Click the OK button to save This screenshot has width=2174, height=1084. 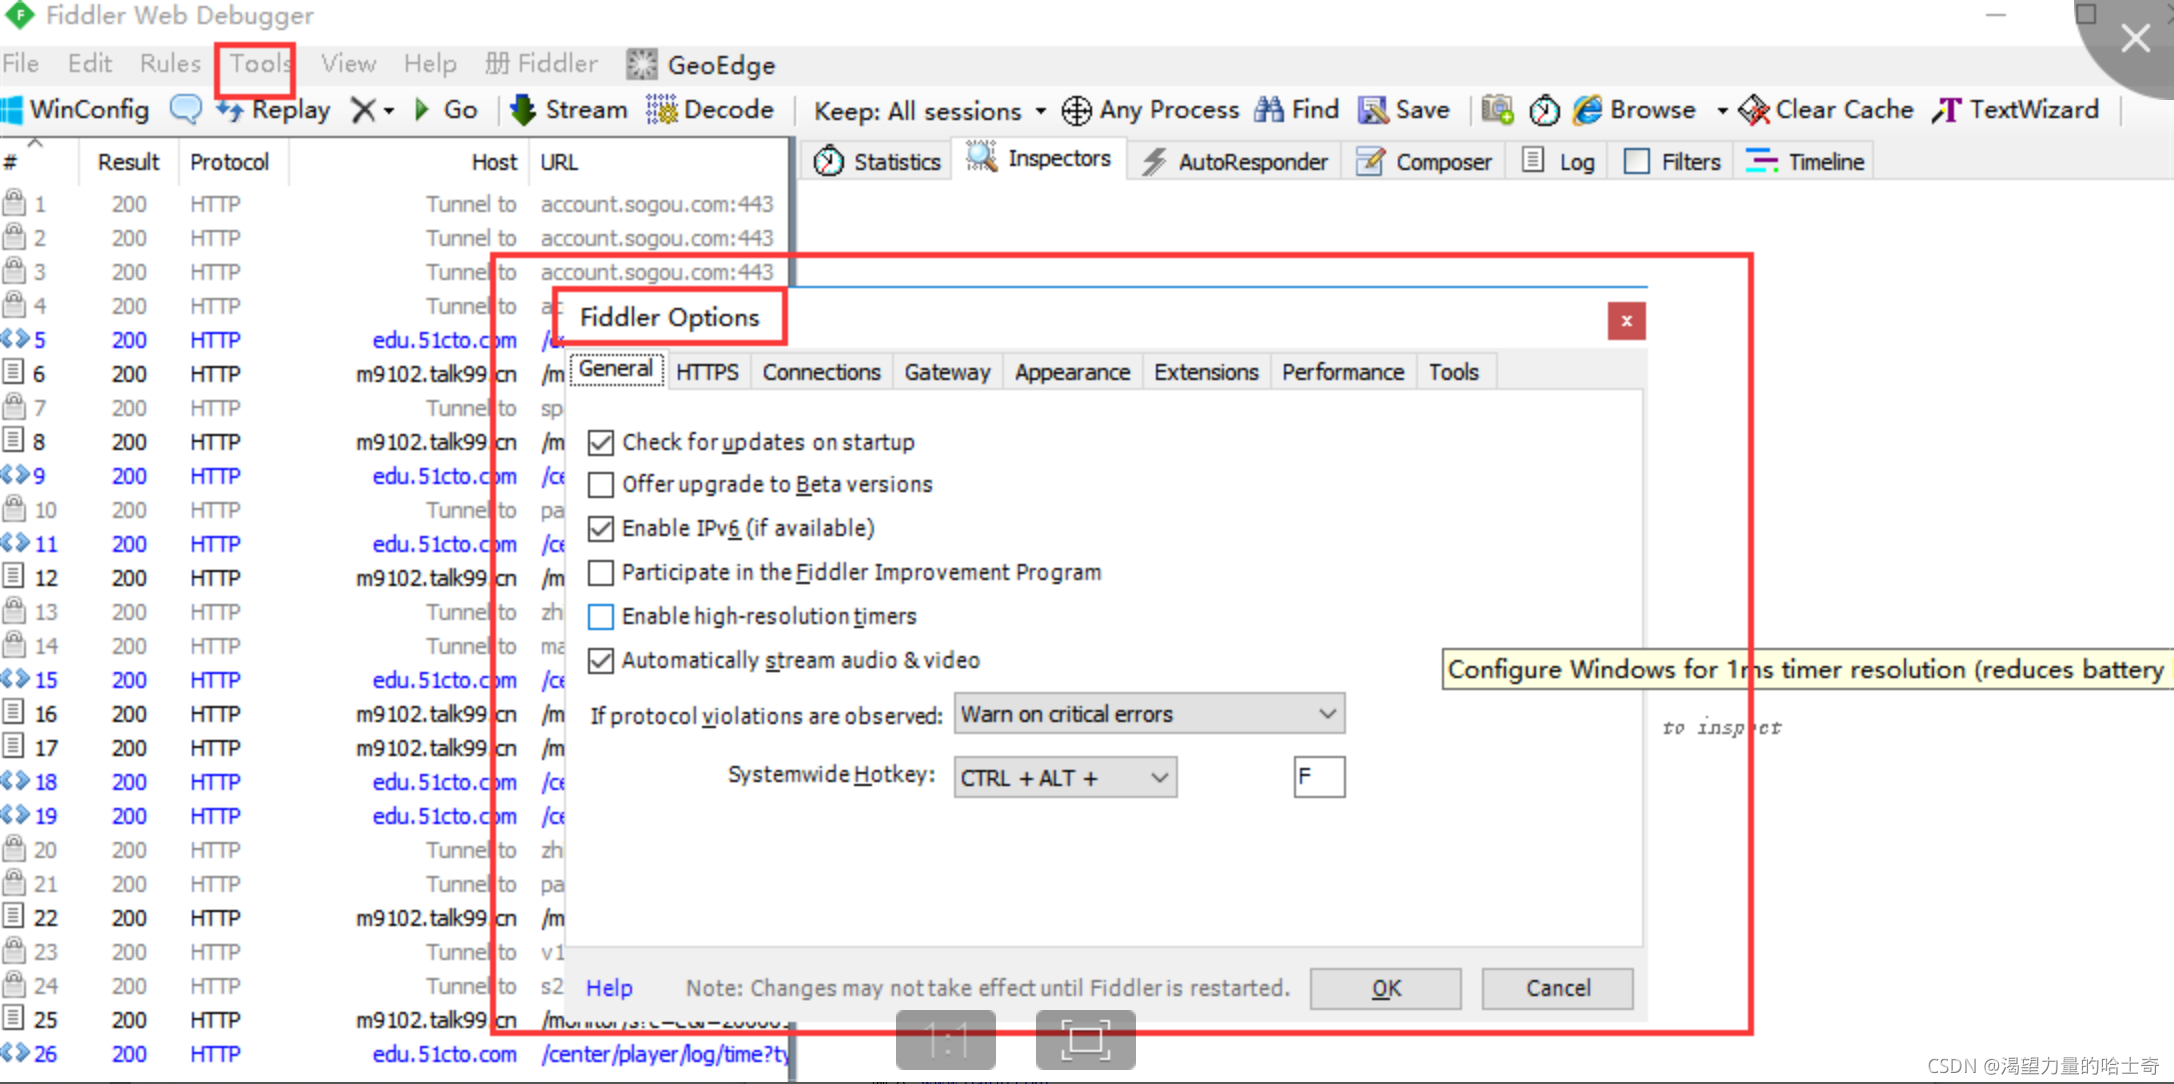[1384, 987]
